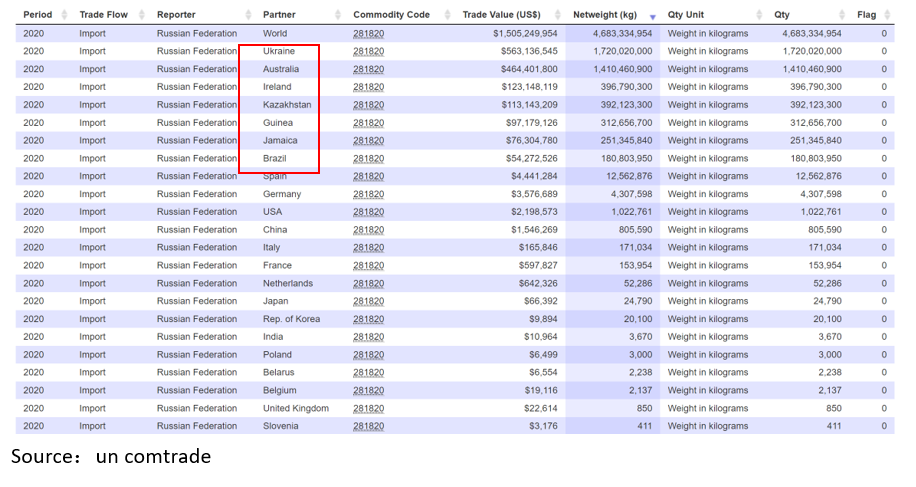Select the Brazil partner cell

pos(275,158)
